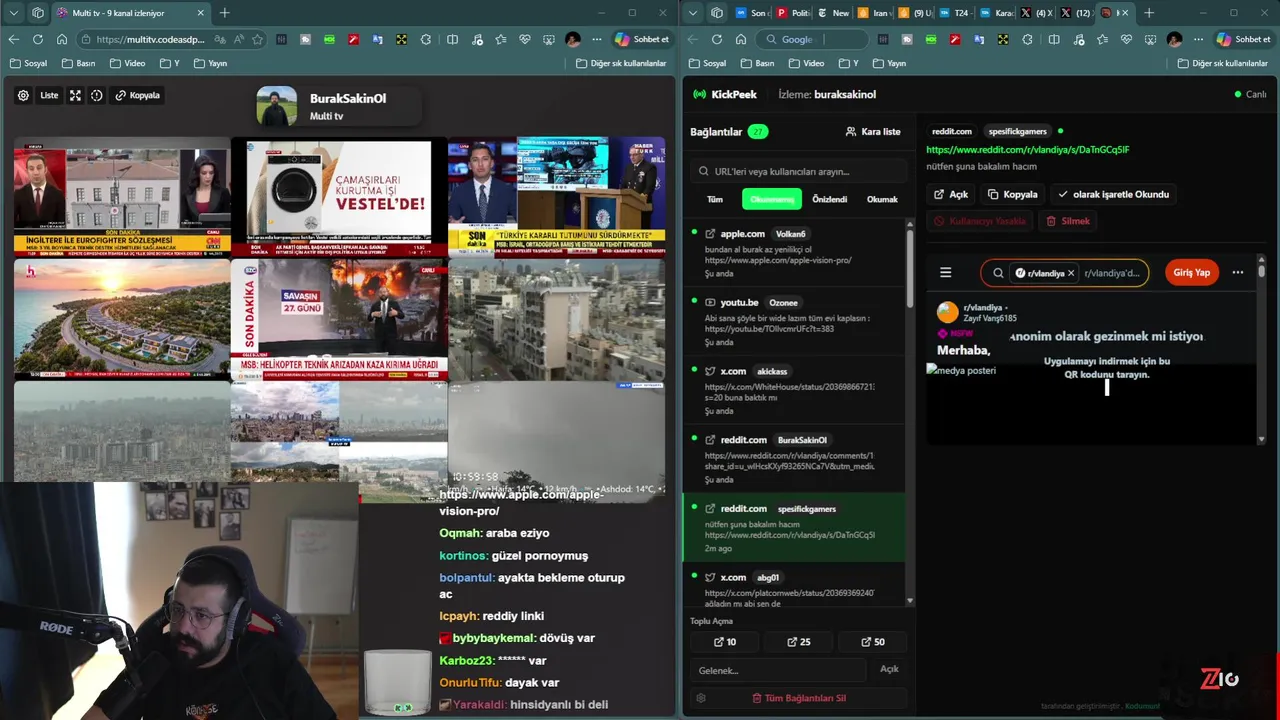The image size is (1280, 720).
Task: Click the Gelenek custom count field
Action: pos(778,670)
